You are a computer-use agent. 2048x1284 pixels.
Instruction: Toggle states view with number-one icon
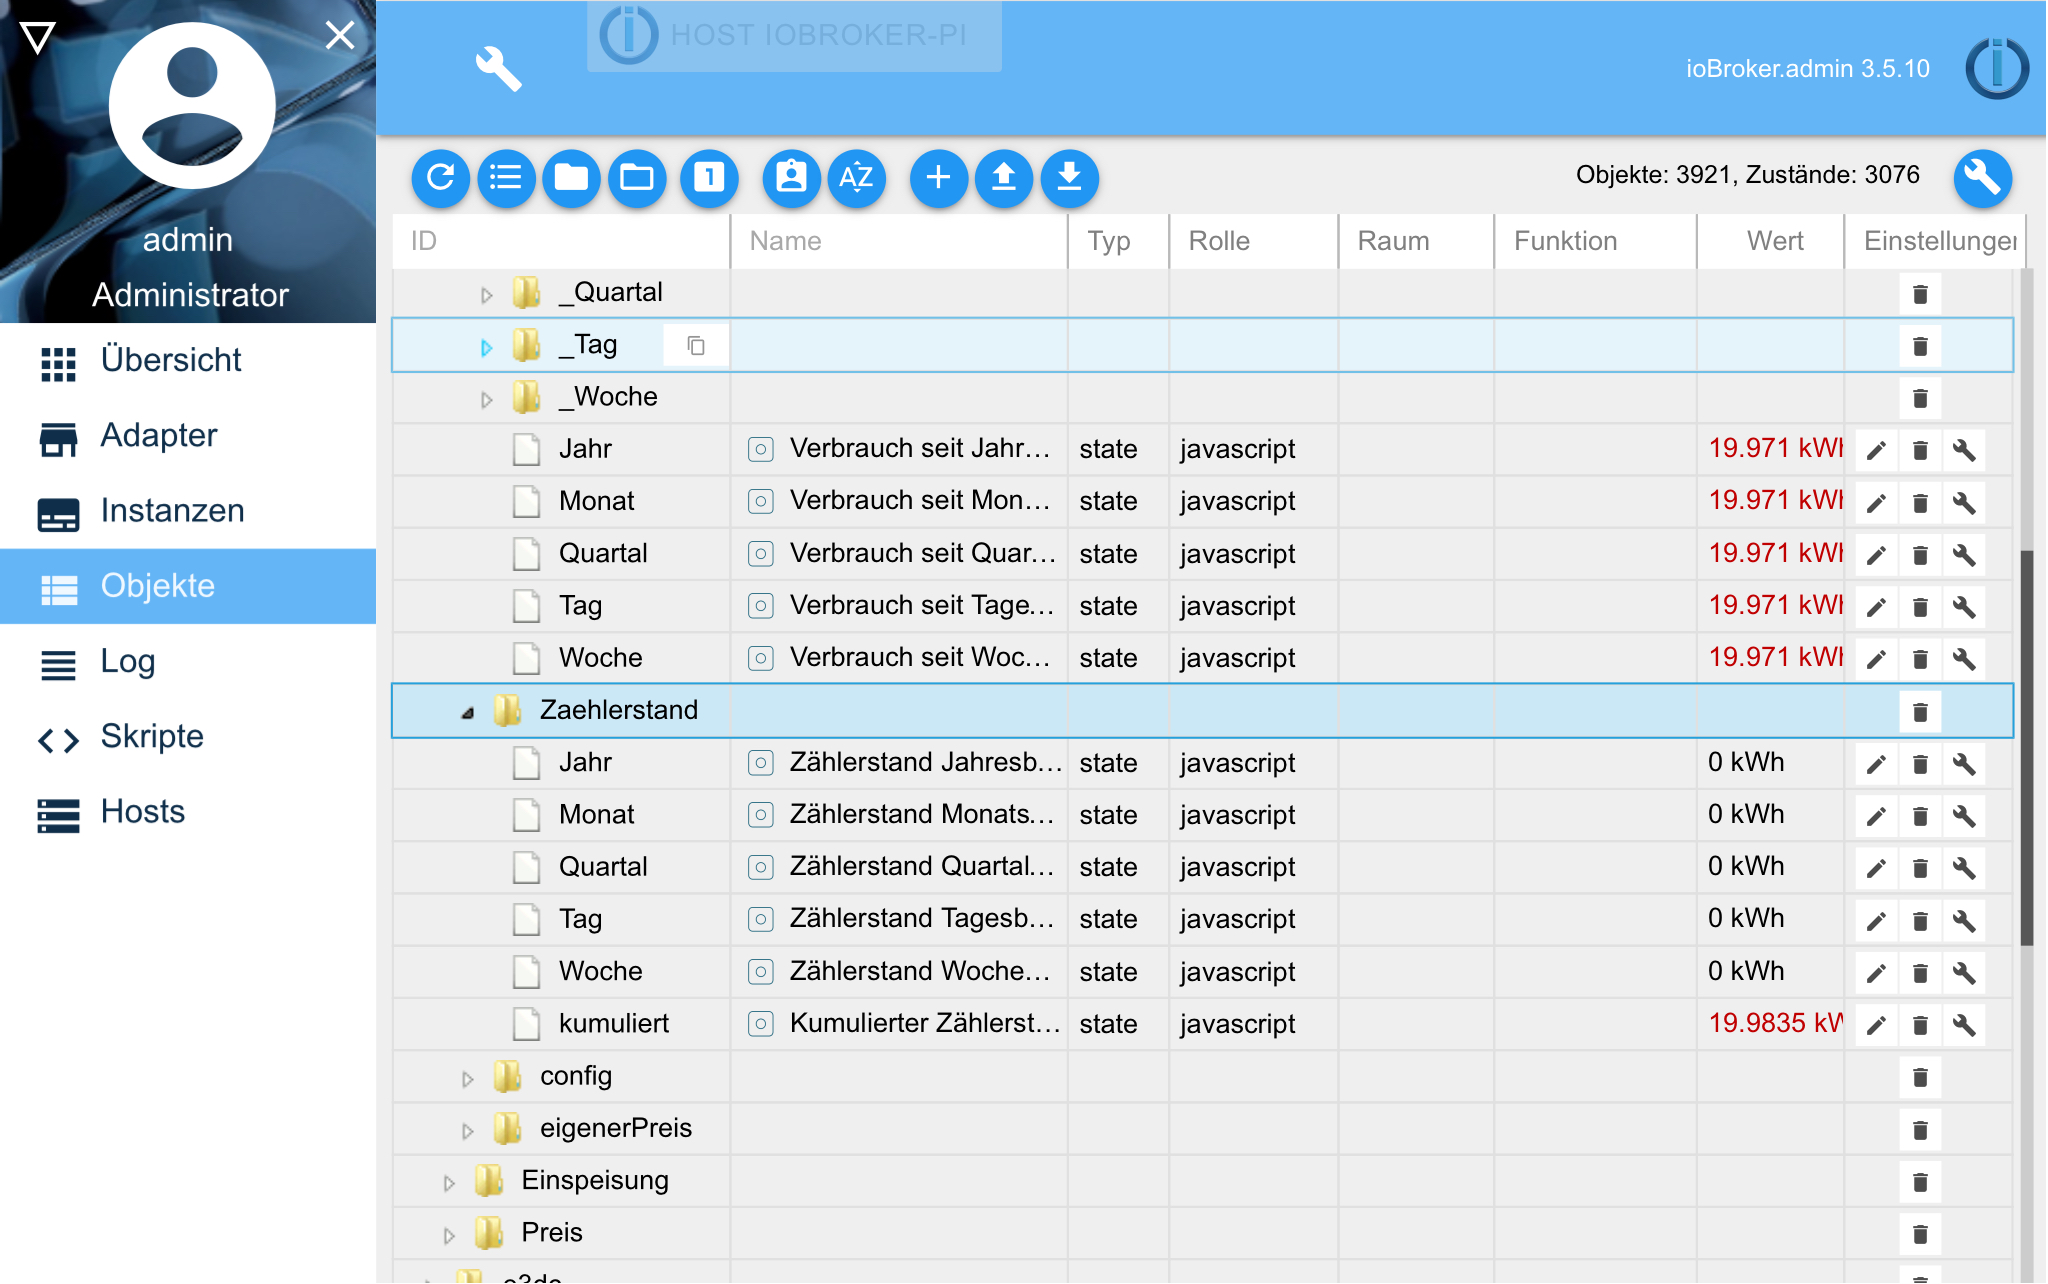pyautogui.click(x=709, y=178)
